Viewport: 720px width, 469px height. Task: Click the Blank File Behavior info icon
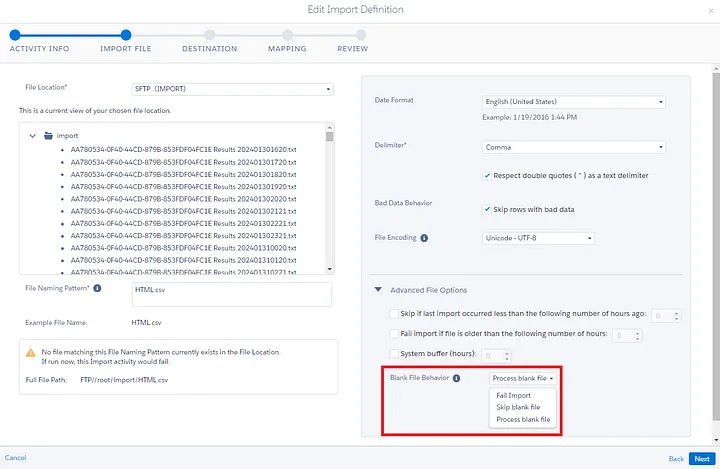[x=456, y=378]
